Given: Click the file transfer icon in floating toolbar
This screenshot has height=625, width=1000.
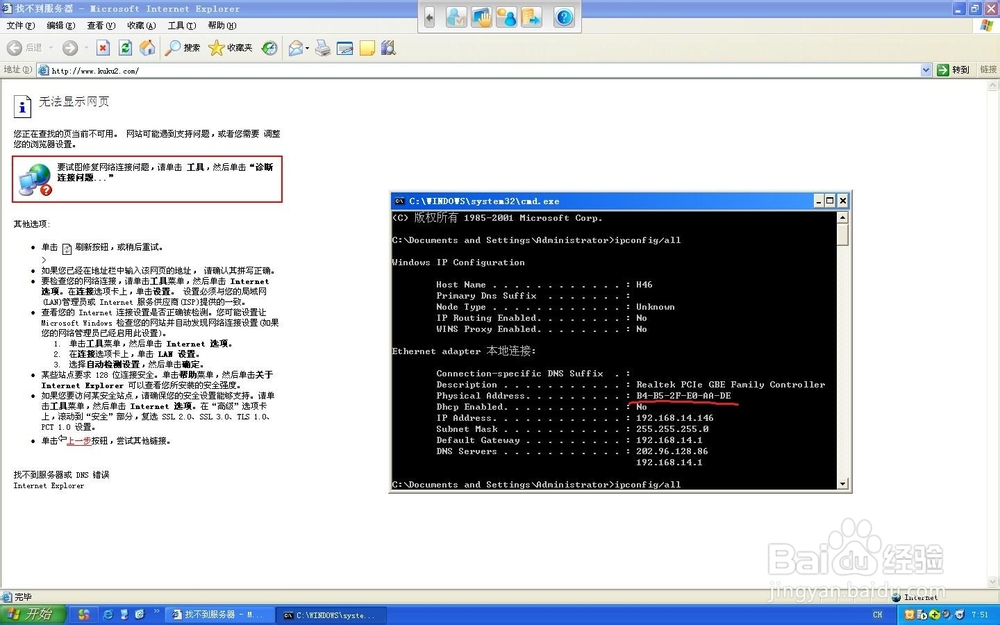Looking at the screenshot, I should coord(531,17).
